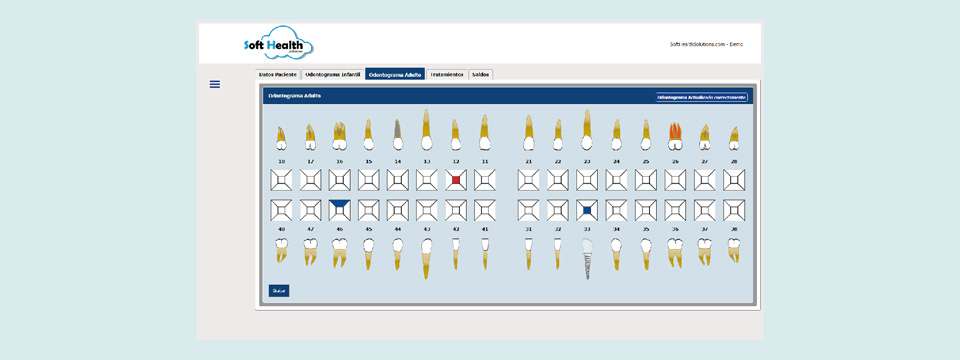
Task: Select lower tooth 47 image
Action: click(x=310, y=252)
